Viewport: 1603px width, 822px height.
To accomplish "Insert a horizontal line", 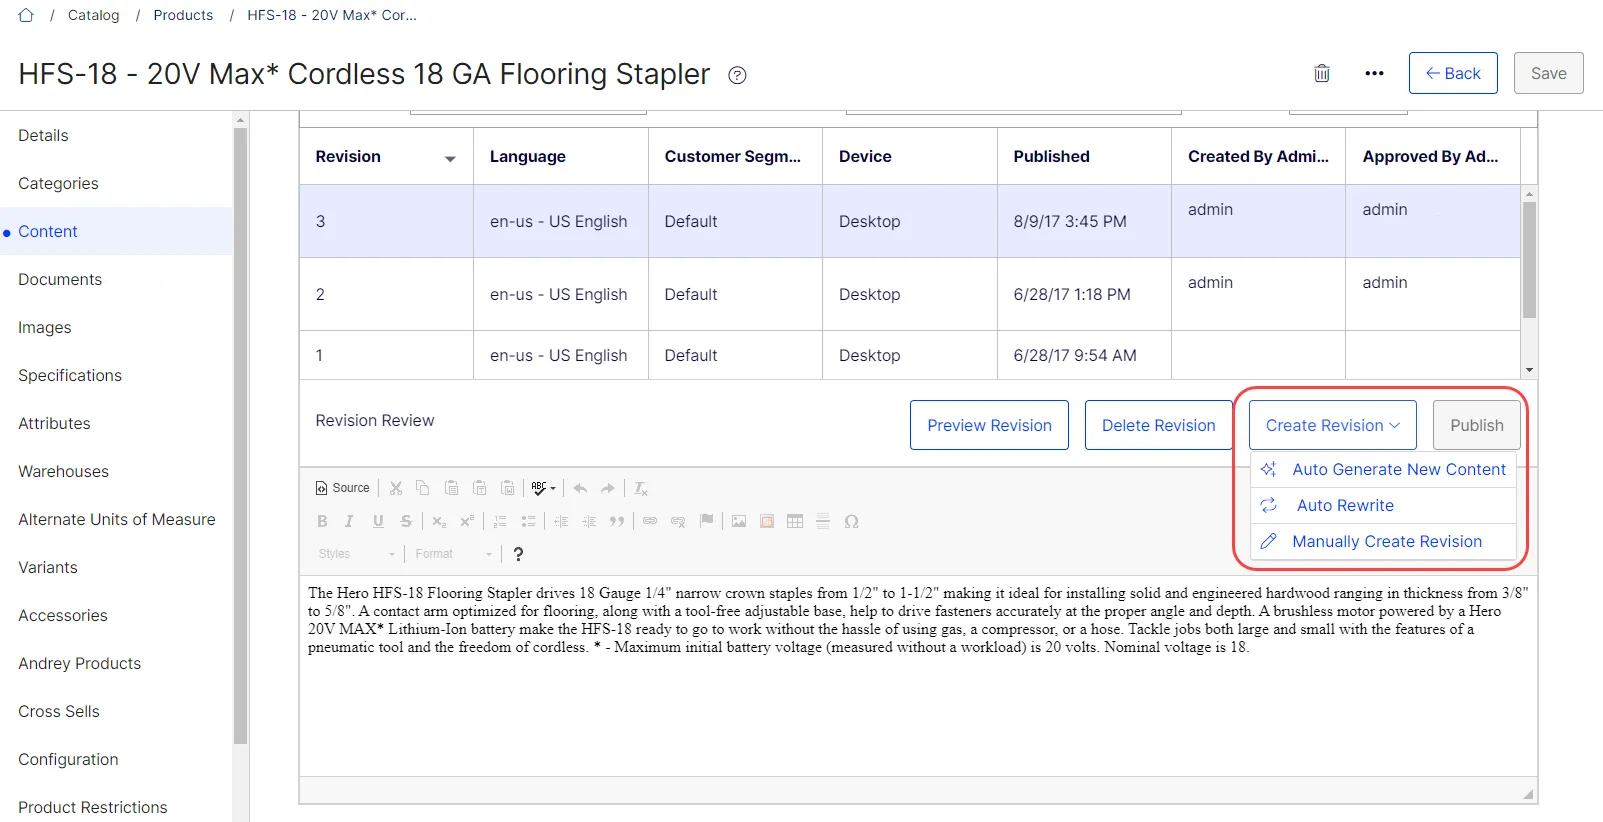I will [x=823, y=521].
